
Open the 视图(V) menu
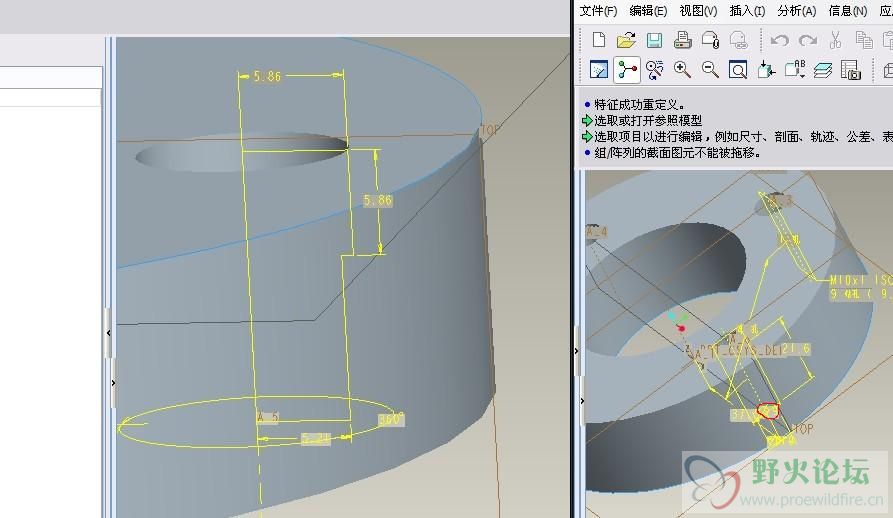[698, 11]
